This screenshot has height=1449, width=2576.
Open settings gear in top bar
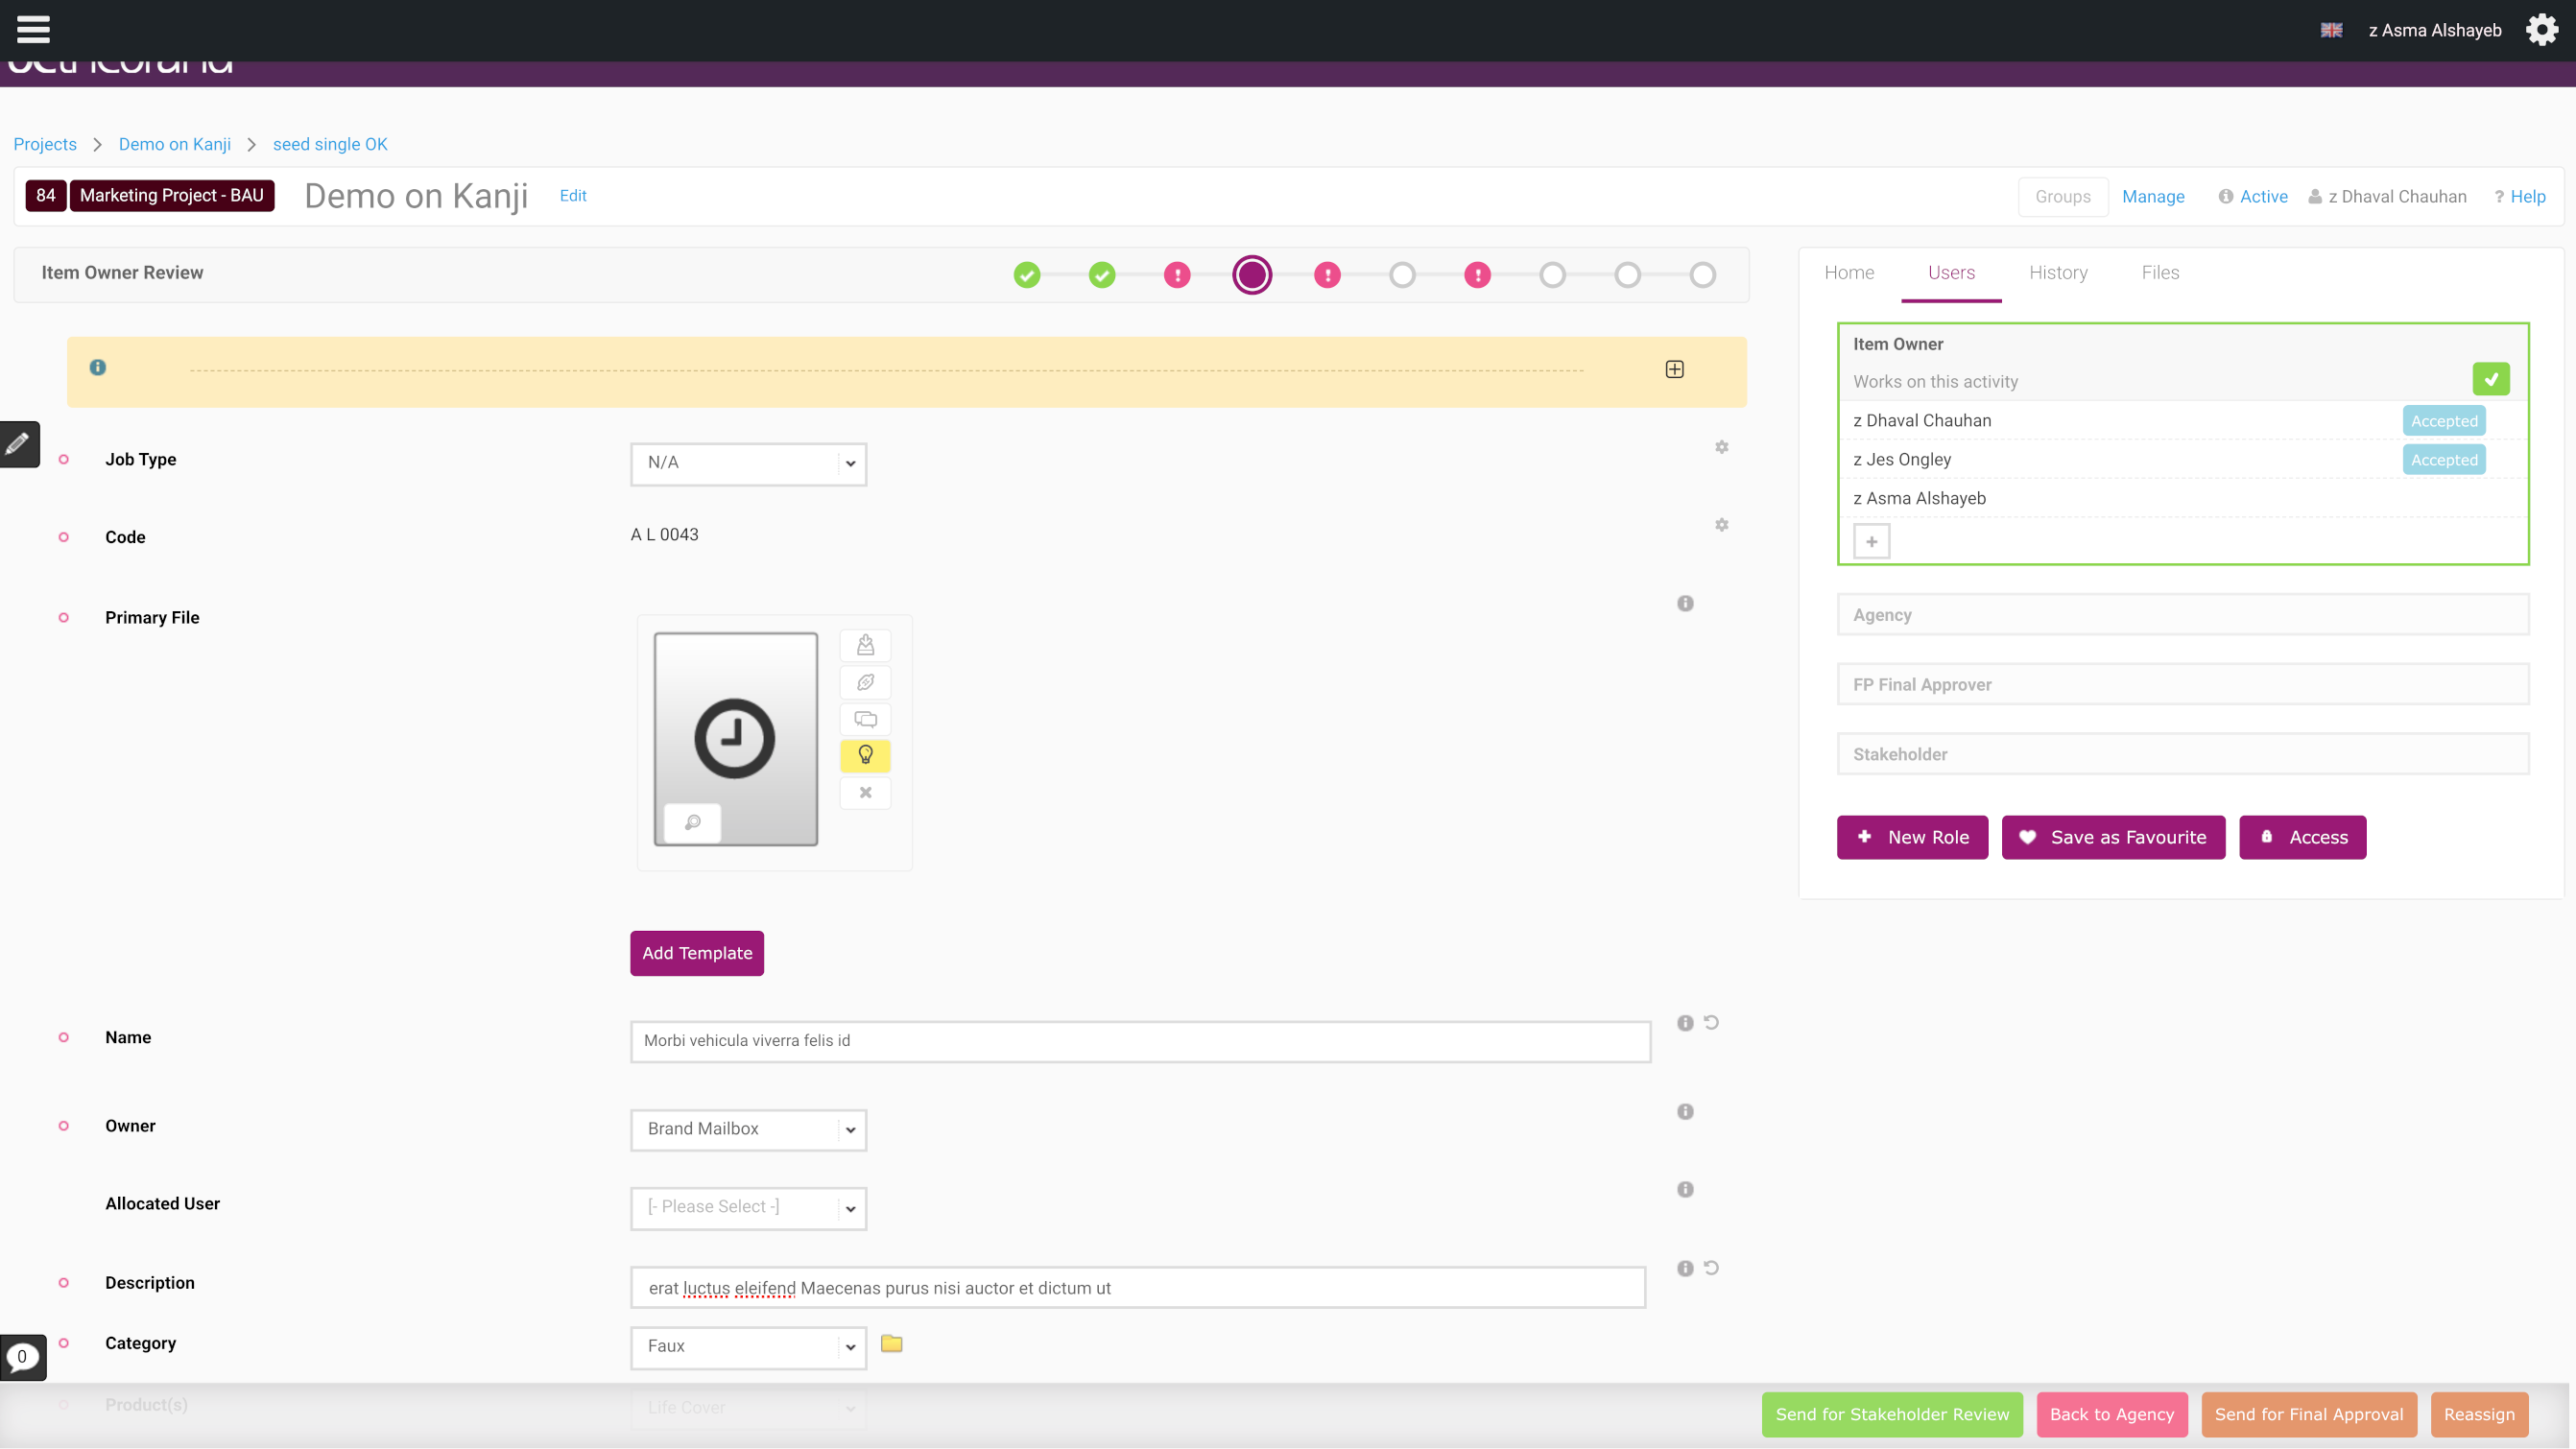[x=2541, y=30]
